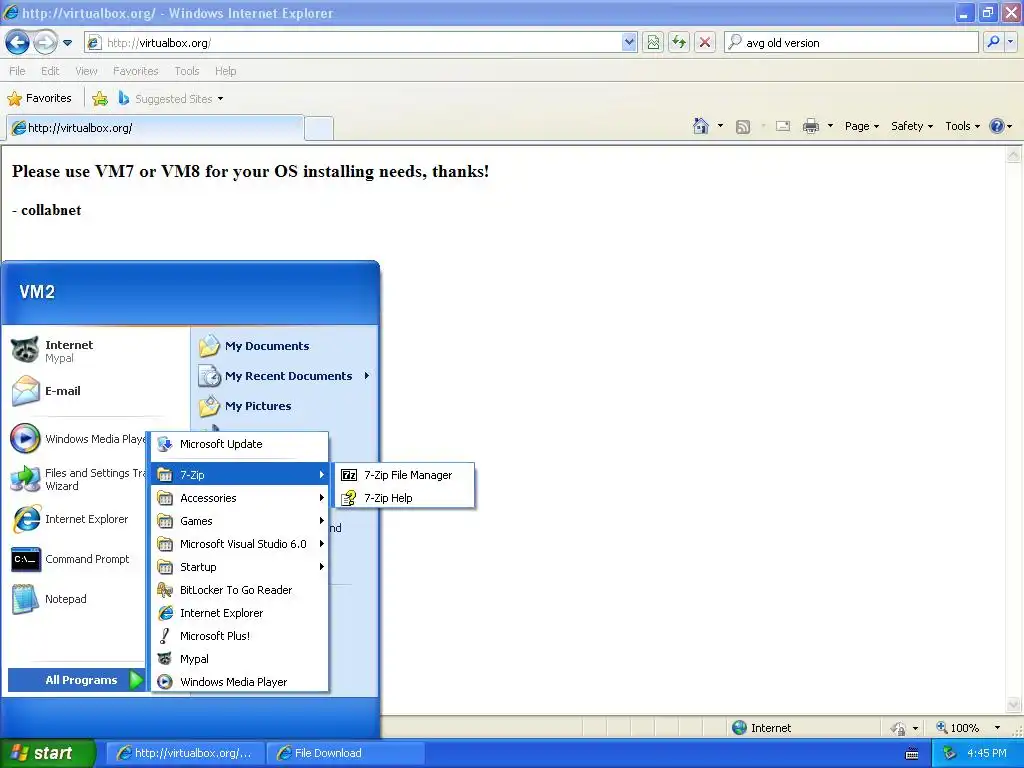
Task: Select Microsoft Update in programs list
Action: click(240, 444)
